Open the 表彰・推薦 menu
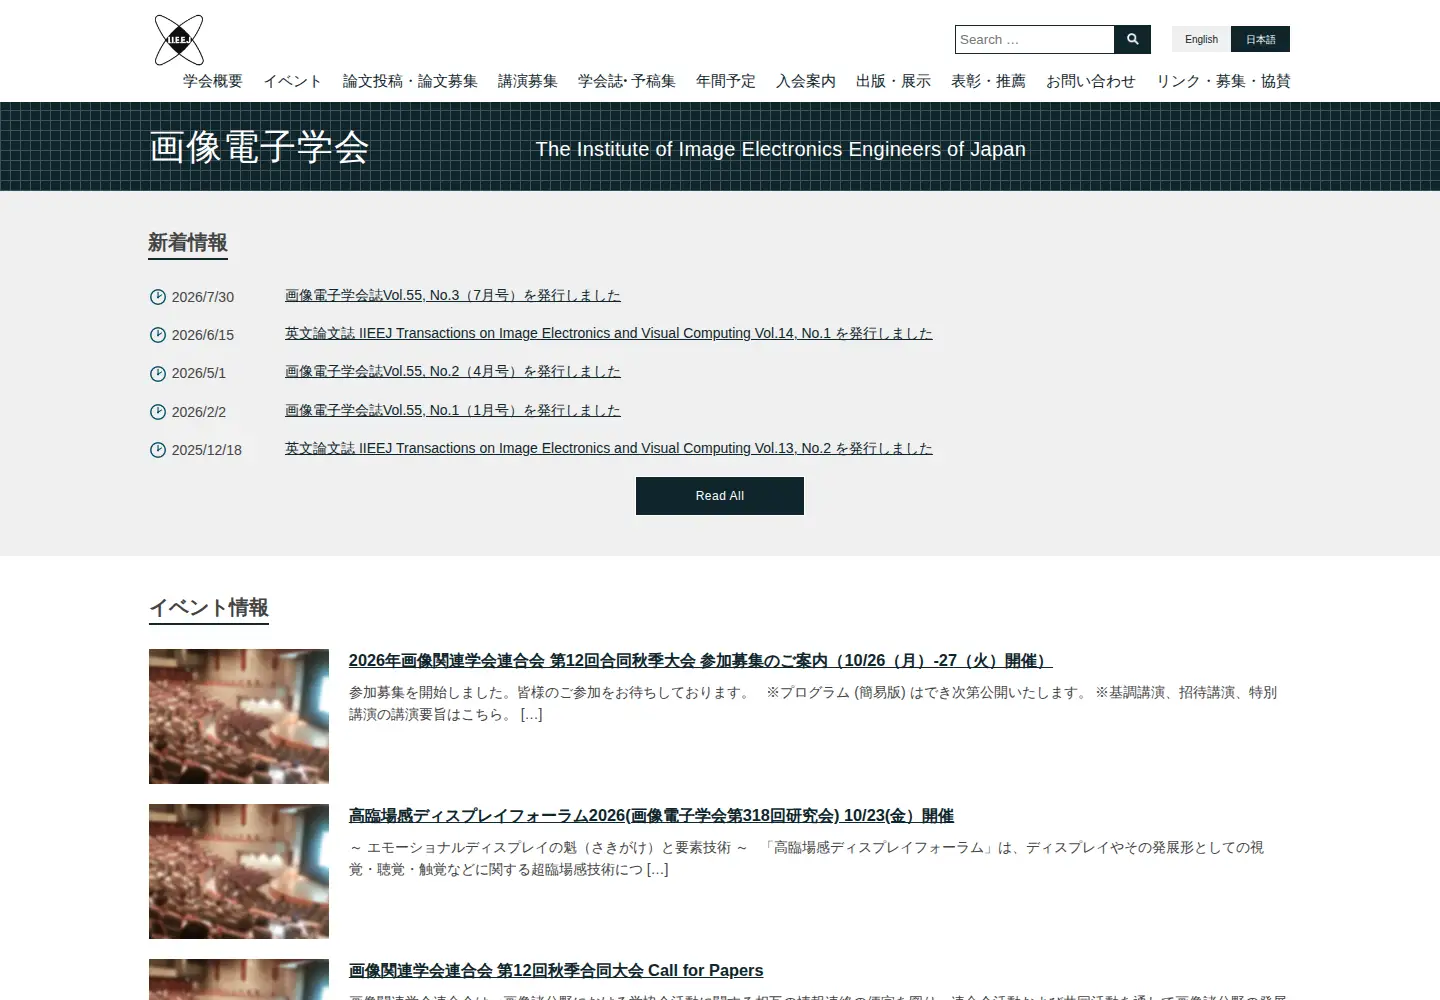Image resolution: width=1440 pixels, height=1000 pixels. pyautogui.click(x=988, y=81)
